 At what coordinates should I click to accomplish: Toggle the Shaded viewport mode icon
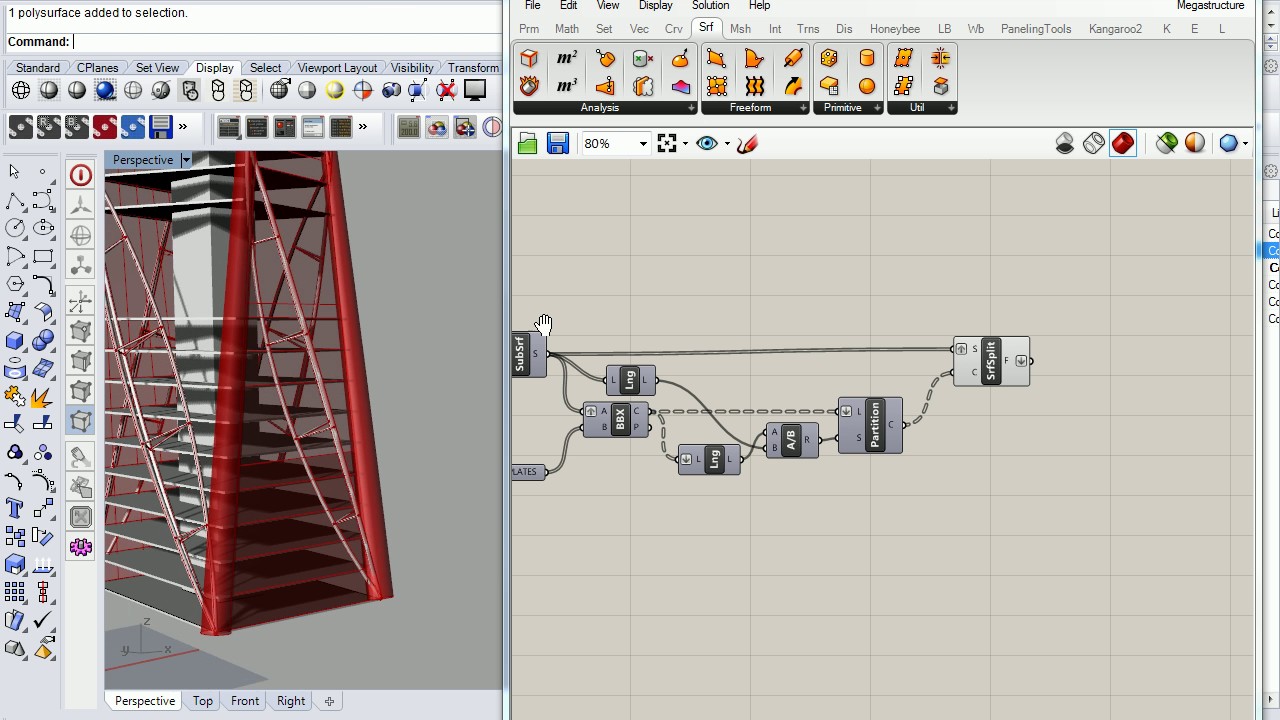pyautogui.click(x=49, y=91)
